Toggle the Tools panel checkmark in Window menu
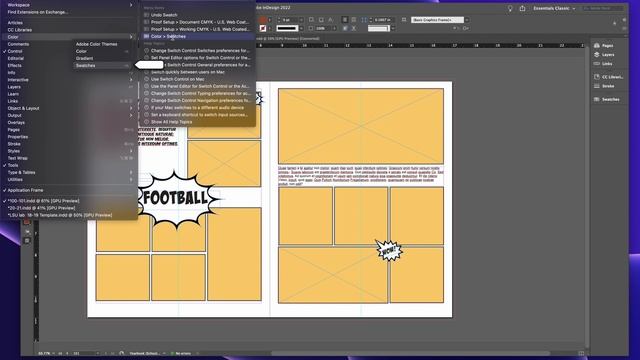The width and height of the screenshot is (640, 360). pos(4,165)
